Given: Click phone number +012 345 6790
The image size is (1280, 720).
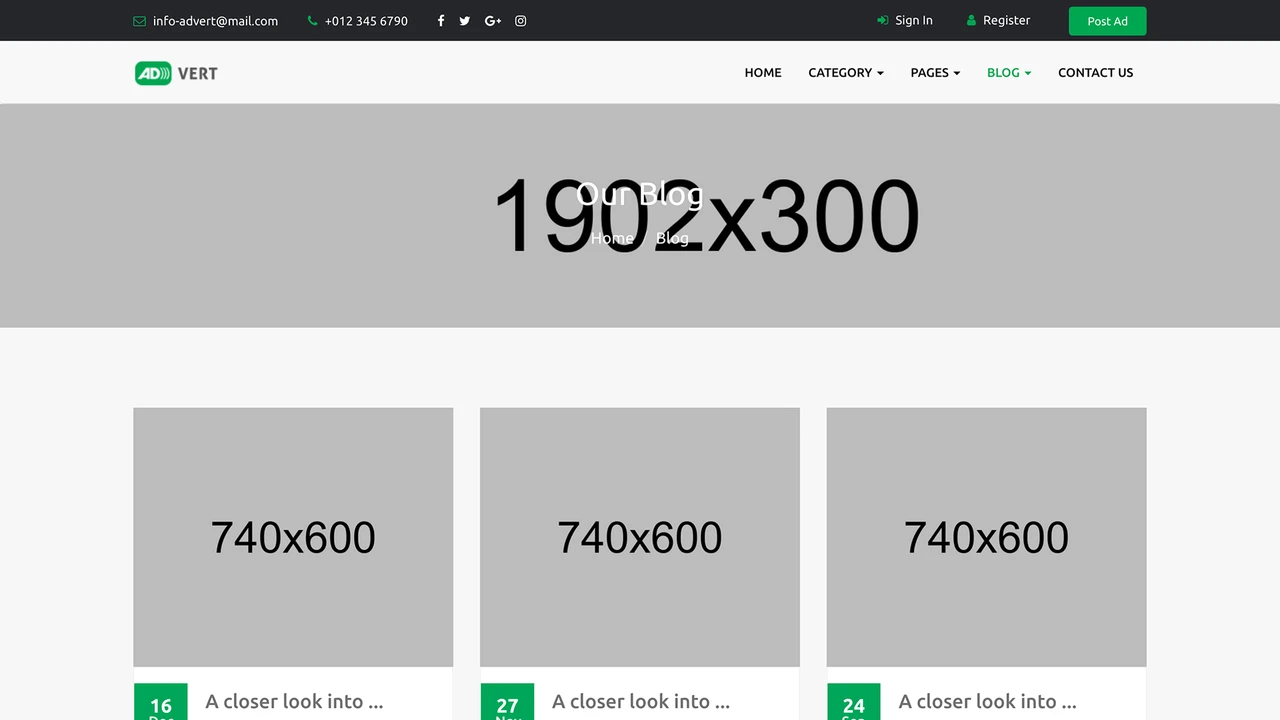Looking at the screenshot, I should point(366,21).
